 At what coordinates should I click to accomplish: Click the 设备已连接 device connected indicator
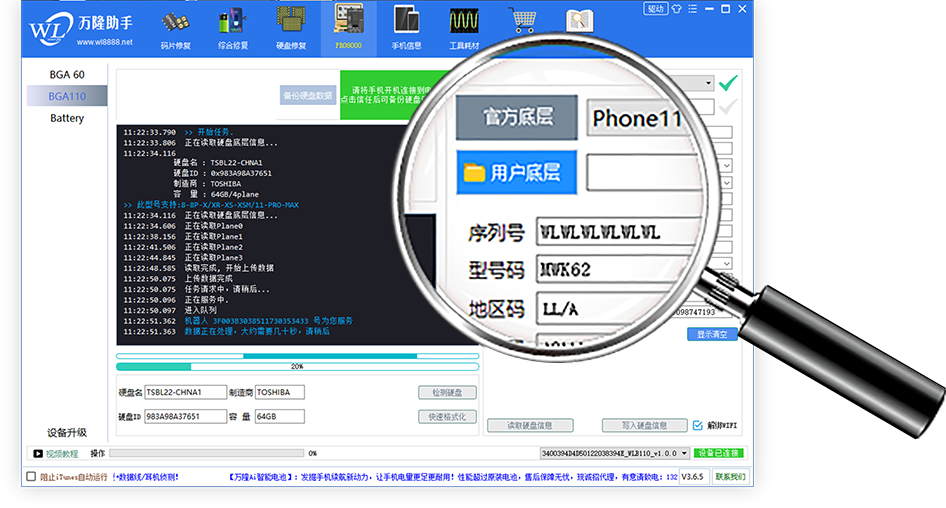click(x=719, y=453)
